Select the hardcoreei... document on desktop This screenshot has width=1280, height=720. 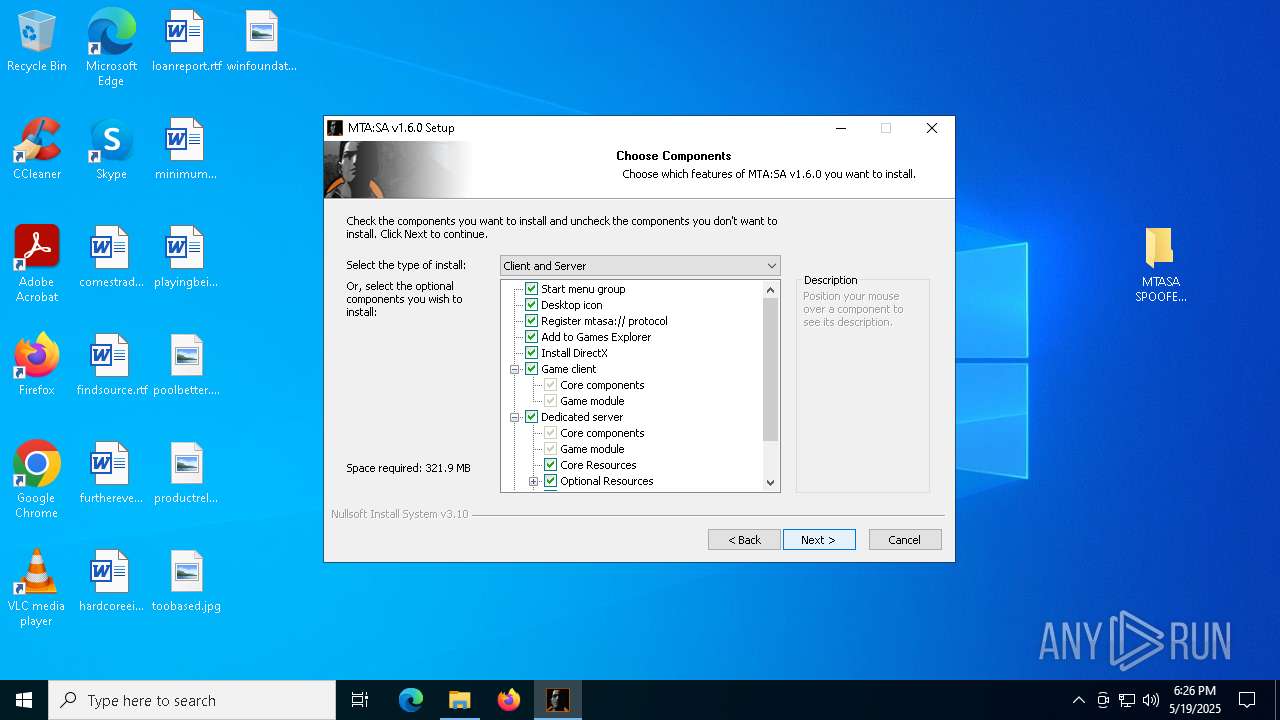click(x=111, y=582)
